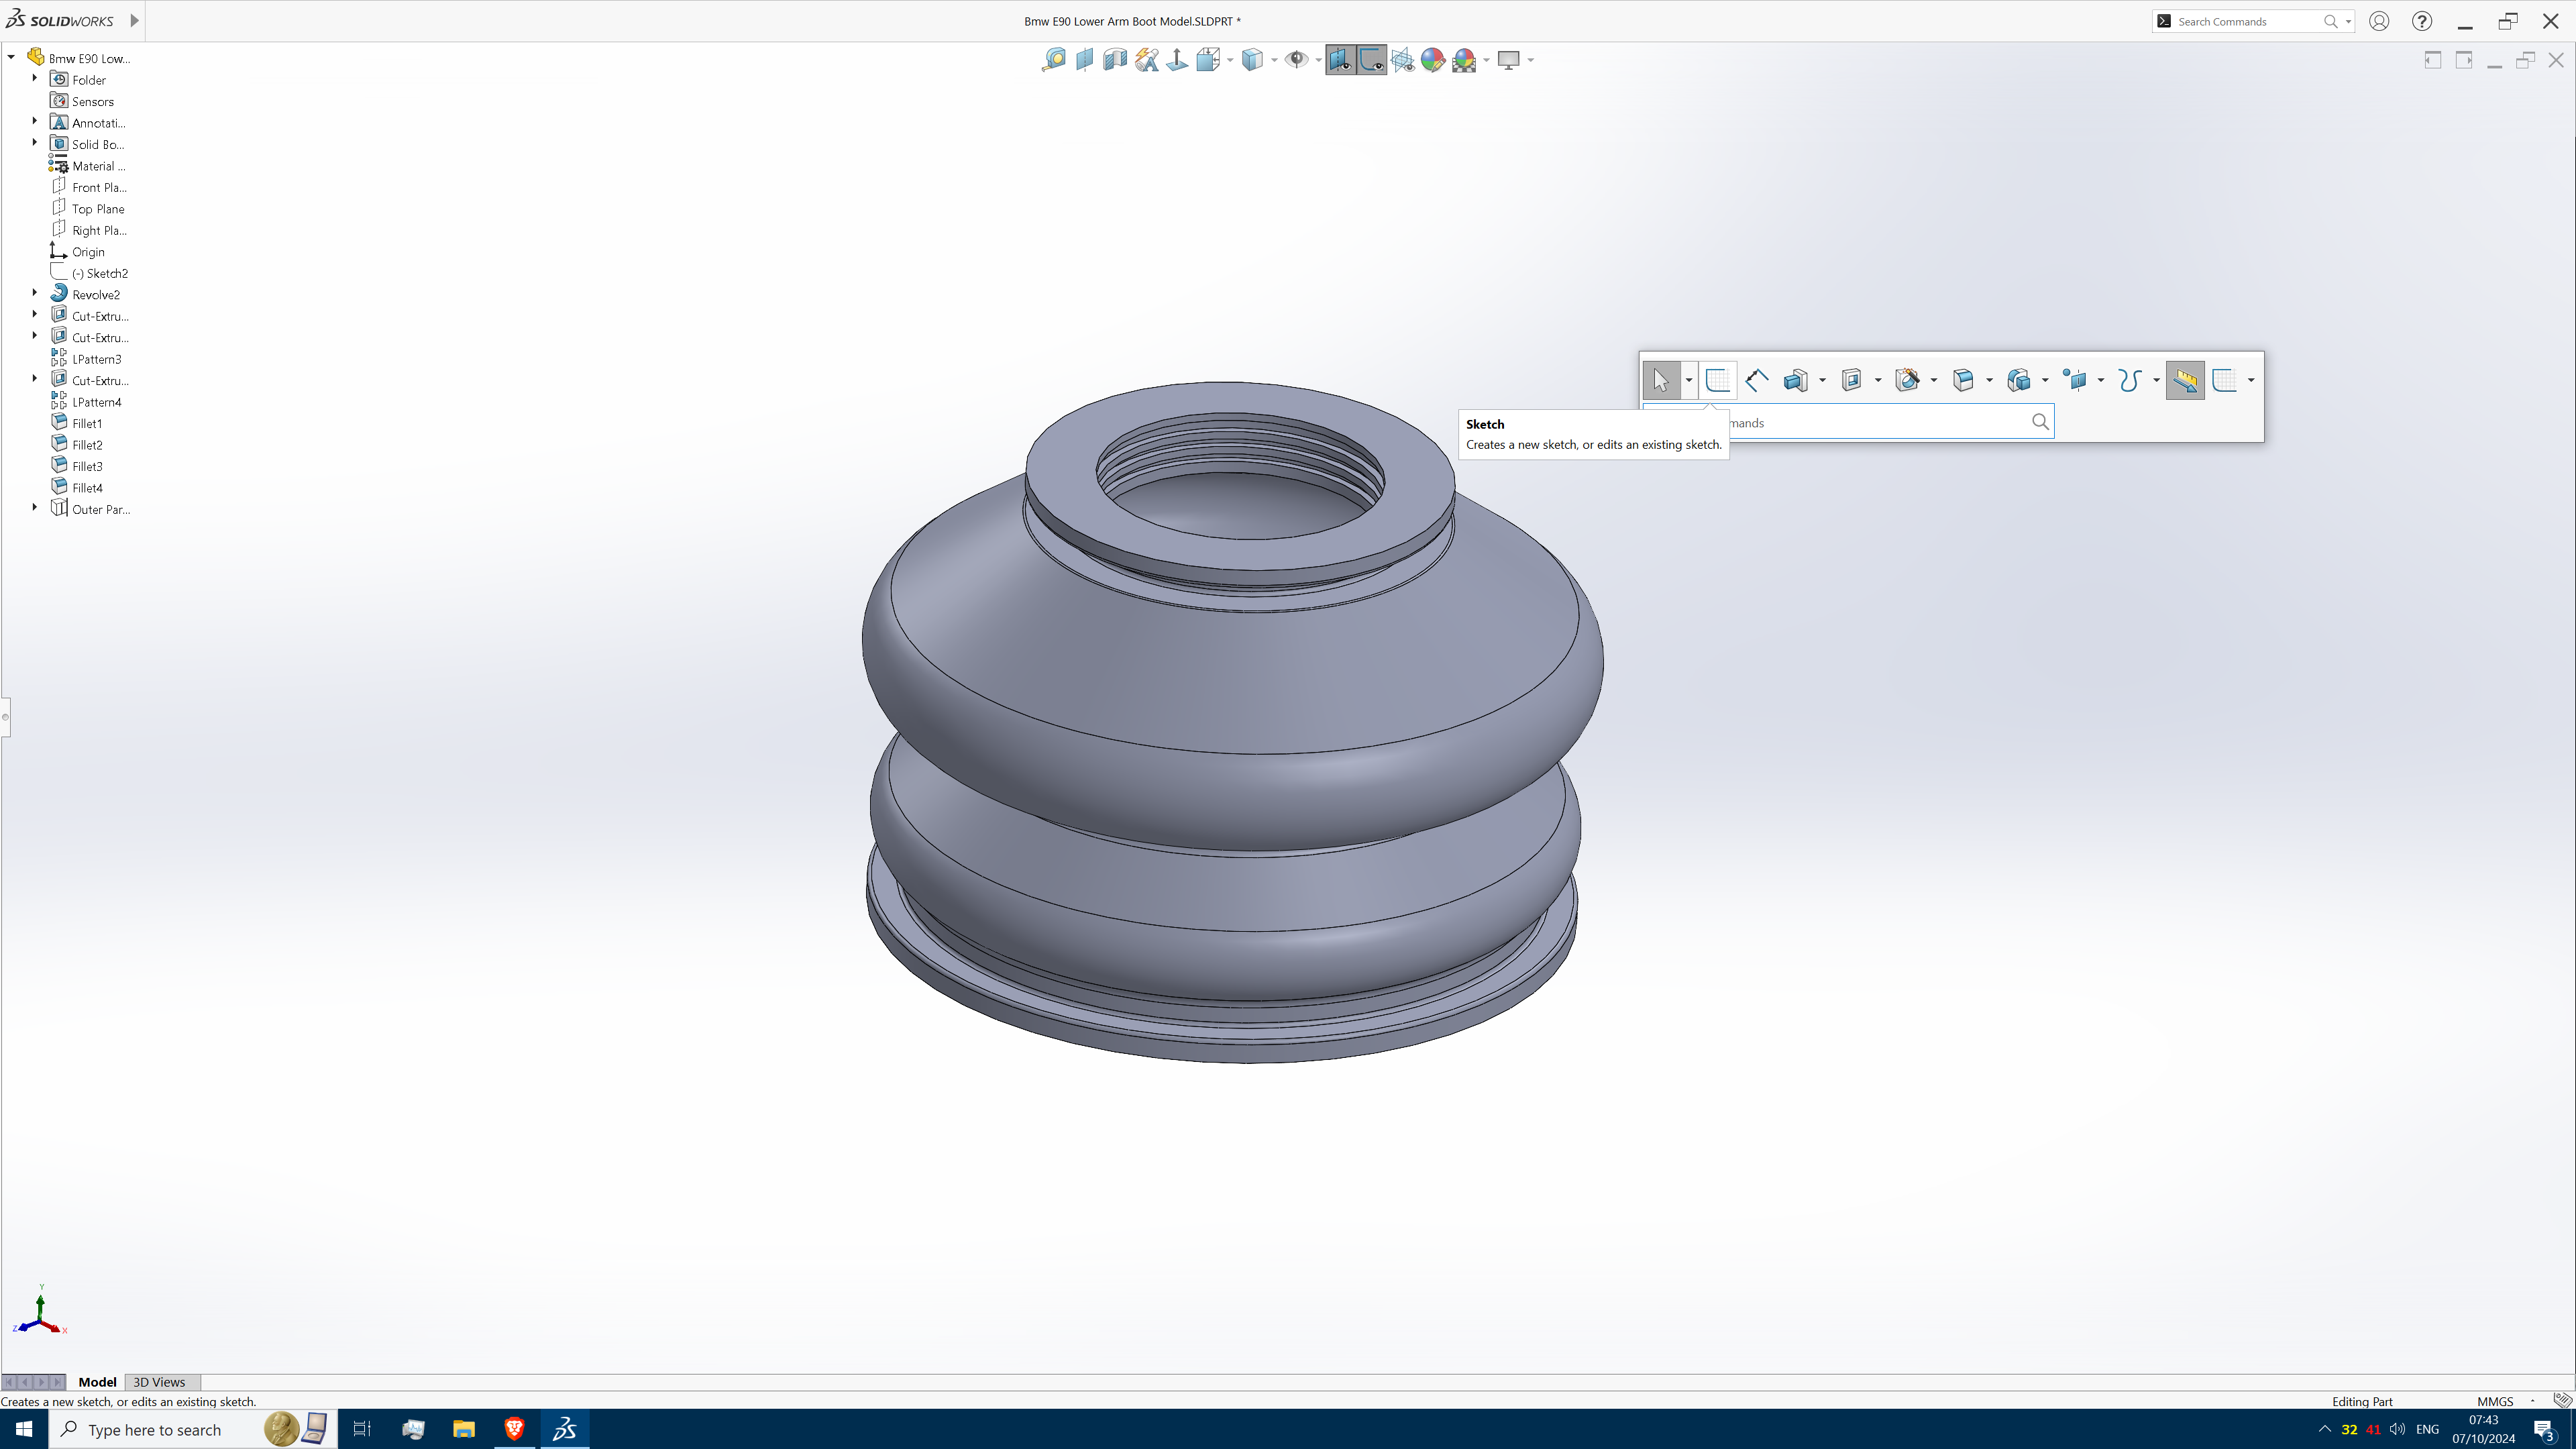Select Fillet3 in the feature tree

tap(87, 466)
